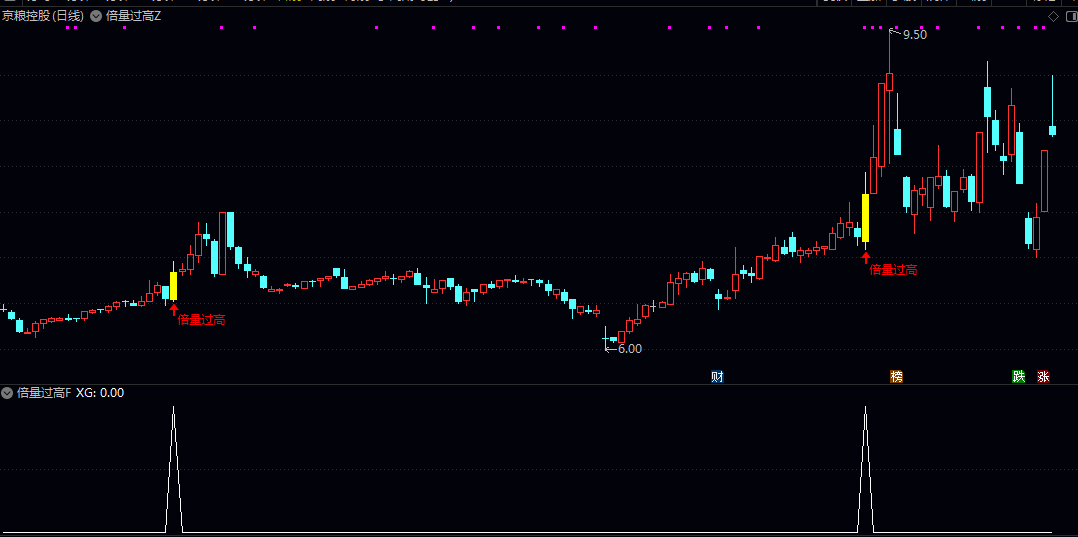
Task: Click the blue 财 financial event marker
Action: pos(717,377)
